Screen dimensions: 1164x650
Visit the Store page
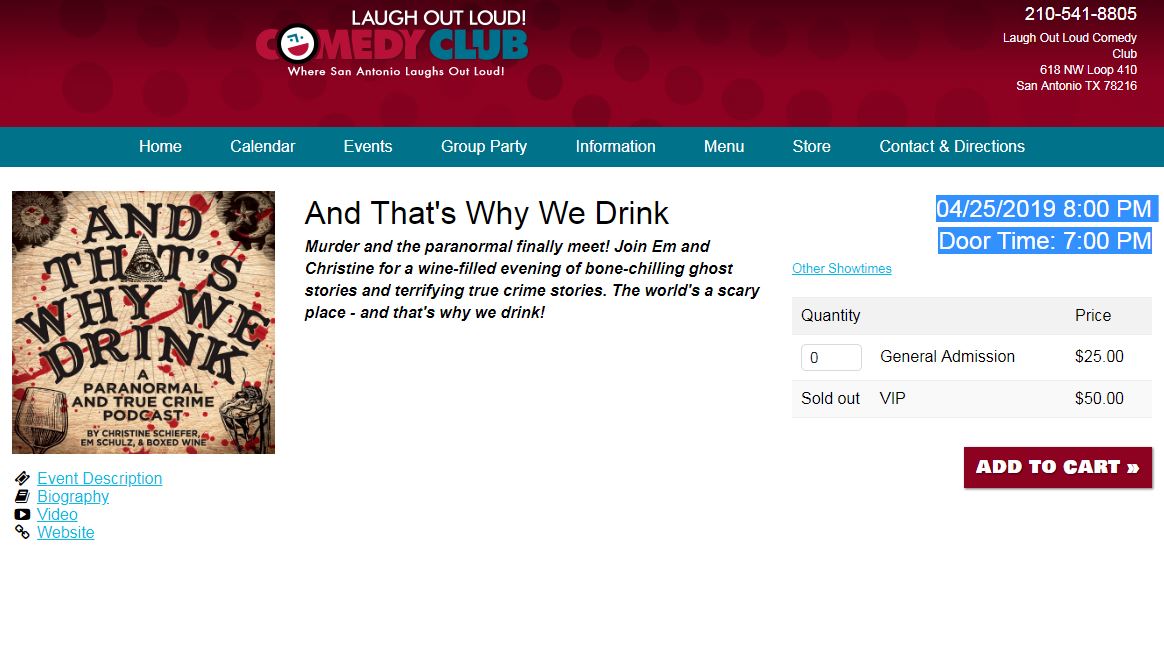(811, 146)
